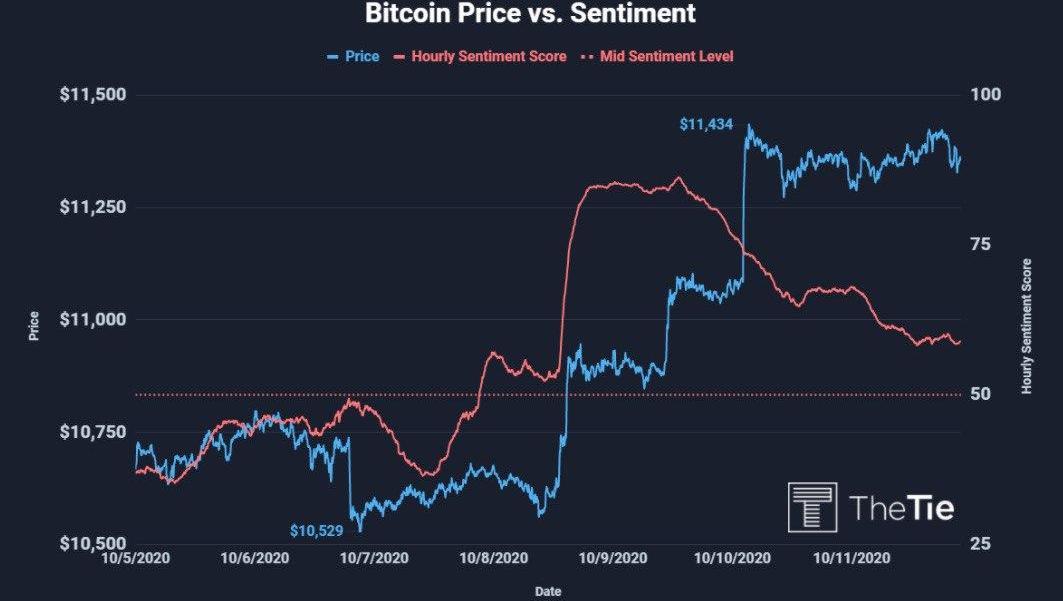Image resolution: width=1063 pixels, height=601 pixels.
Task: Select the $11,434 price peak label
Action: click(706, 124)
